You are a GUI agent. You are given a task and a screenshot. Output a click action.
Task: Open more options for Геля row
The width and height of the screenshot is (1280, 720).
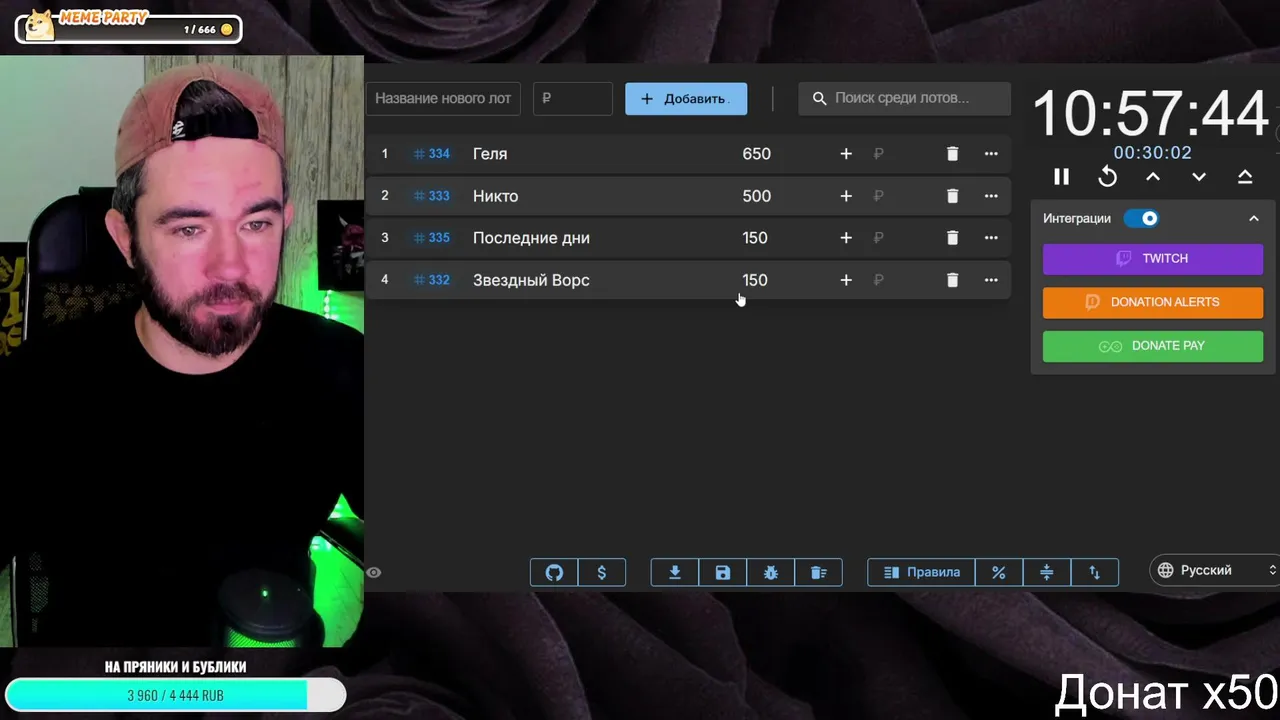[x=991, y=154]
